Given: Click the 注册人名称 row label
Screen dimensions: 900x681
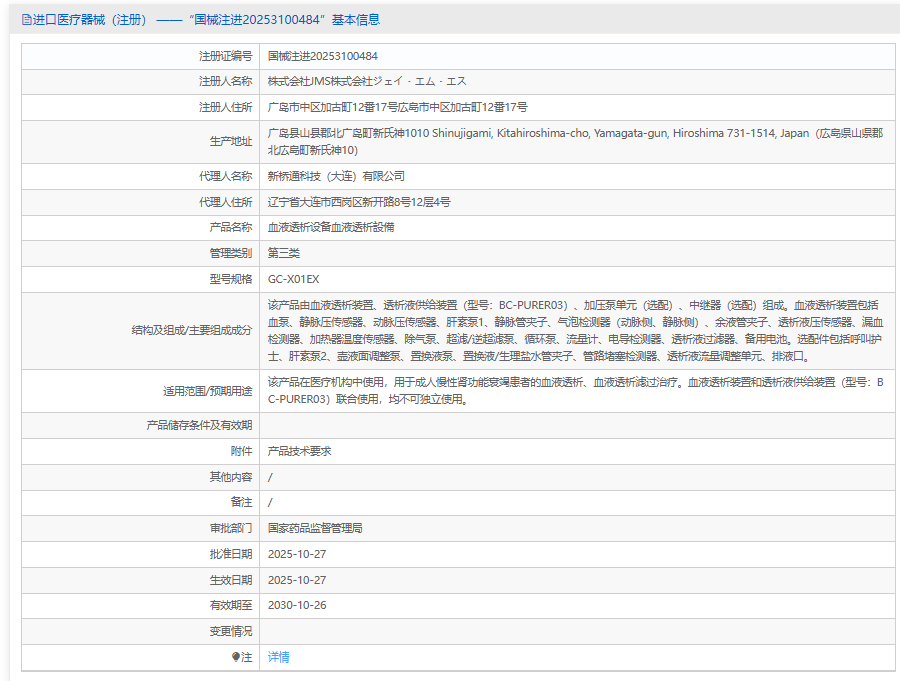Looking at the screenshot, I should coord(225,81).
